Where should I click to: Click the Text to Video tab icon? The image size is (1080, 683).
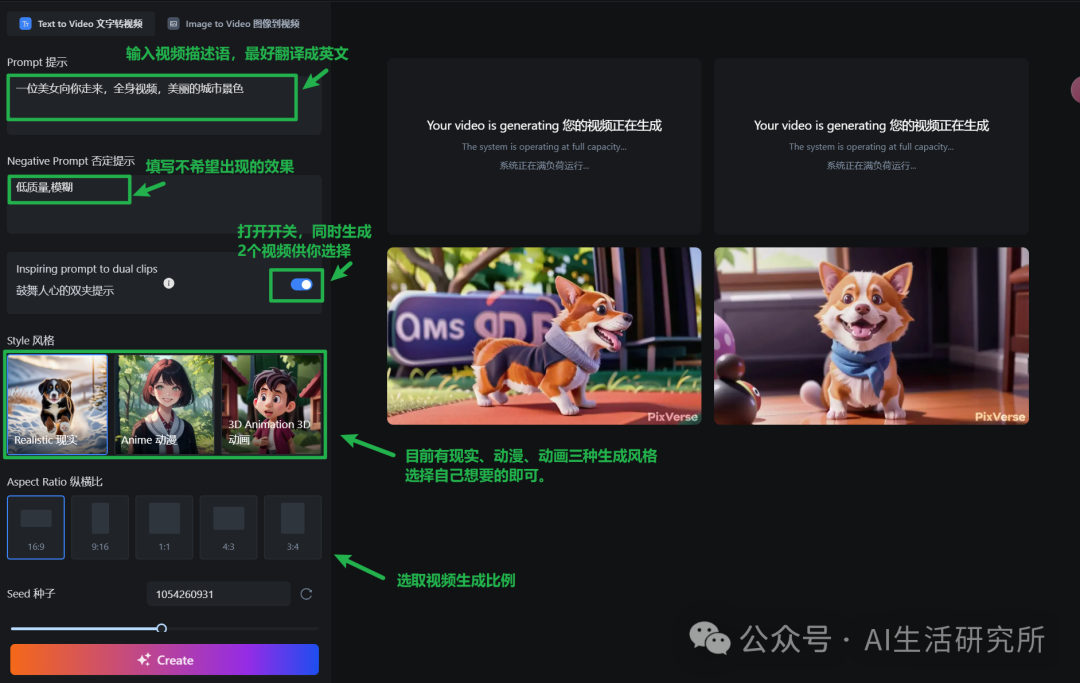click(x=25, y=23)
